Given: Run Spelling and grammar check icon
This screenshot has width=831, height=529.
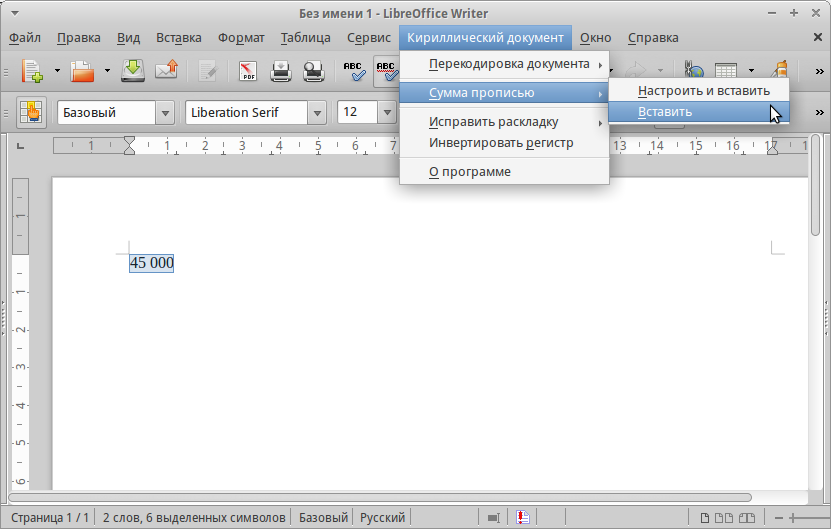Looking at the screenshot, I should (353, 71).
